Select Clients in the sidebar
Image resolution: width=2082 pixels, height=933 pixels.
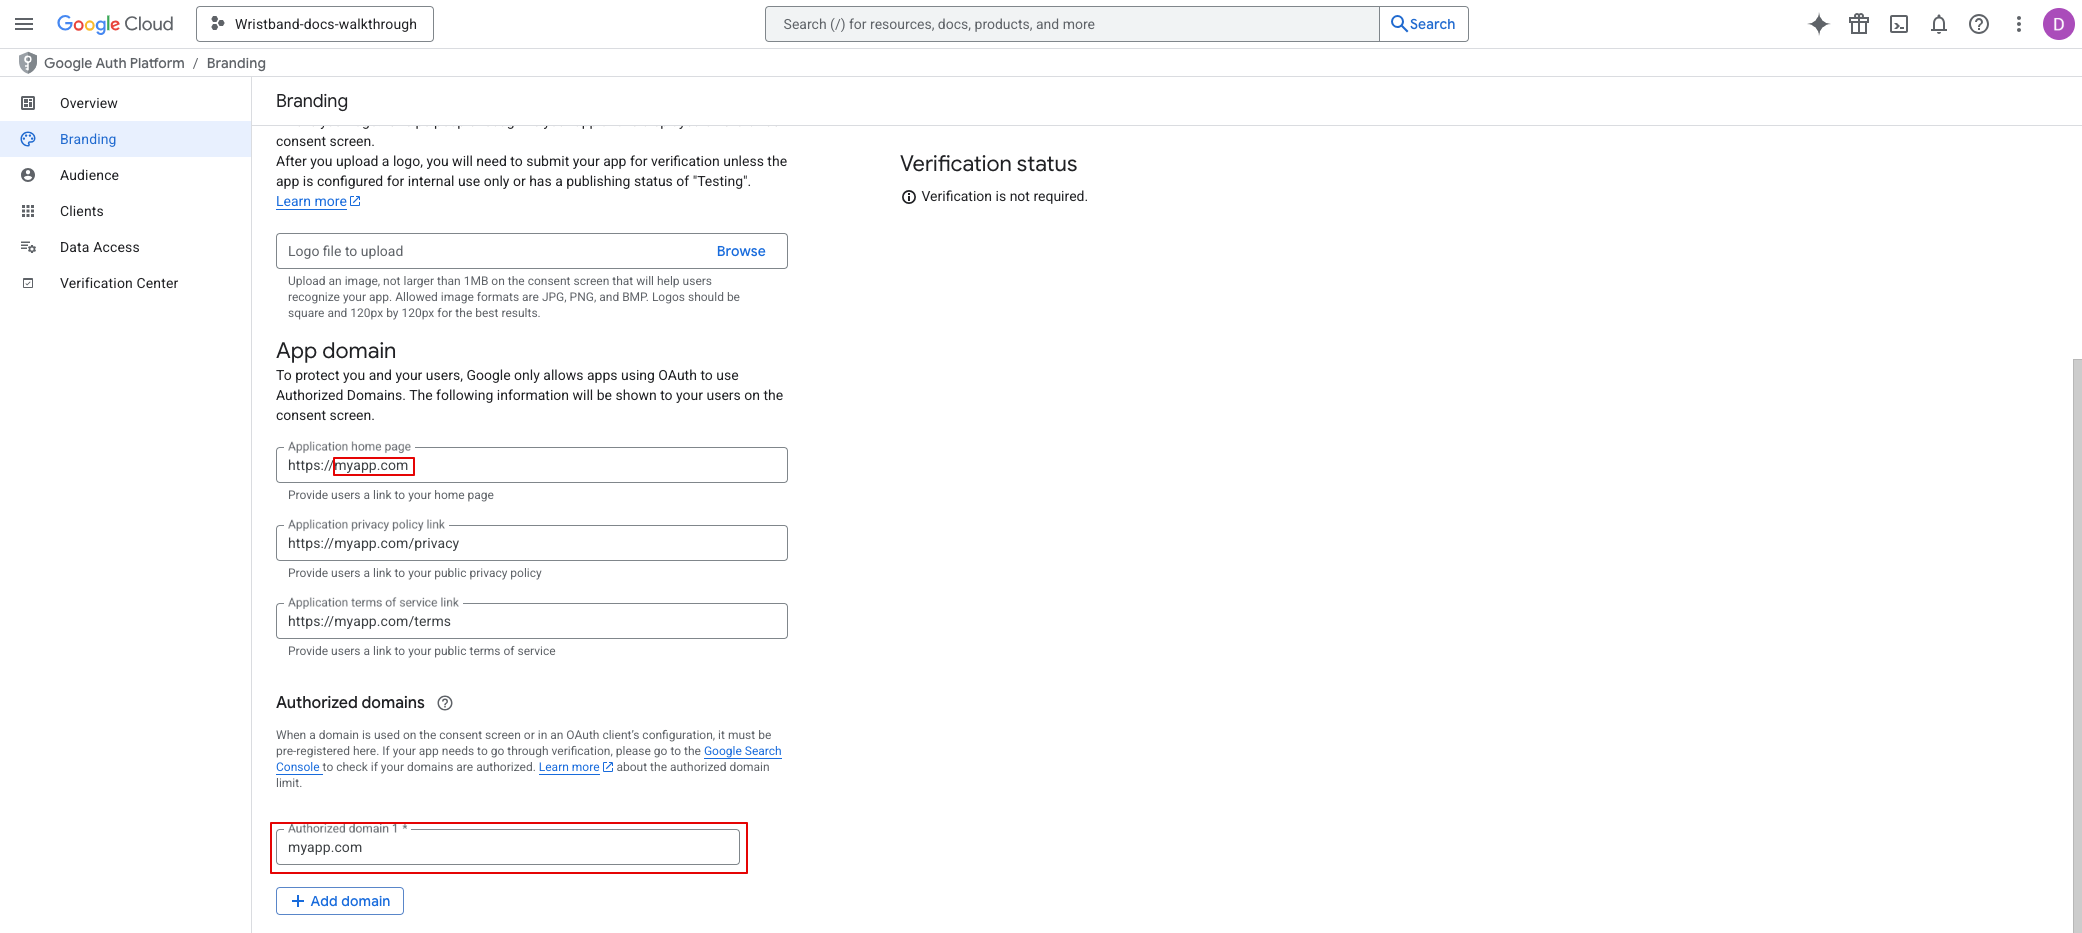click(125, 211)
